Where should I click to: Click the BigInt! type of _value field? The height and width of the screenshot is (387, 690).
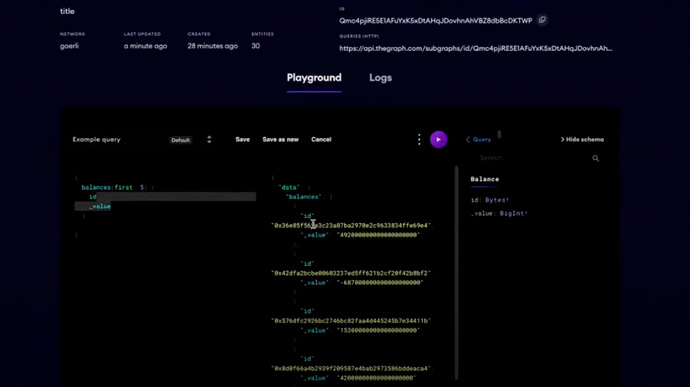pyautogui.click(x=514, y=214)
